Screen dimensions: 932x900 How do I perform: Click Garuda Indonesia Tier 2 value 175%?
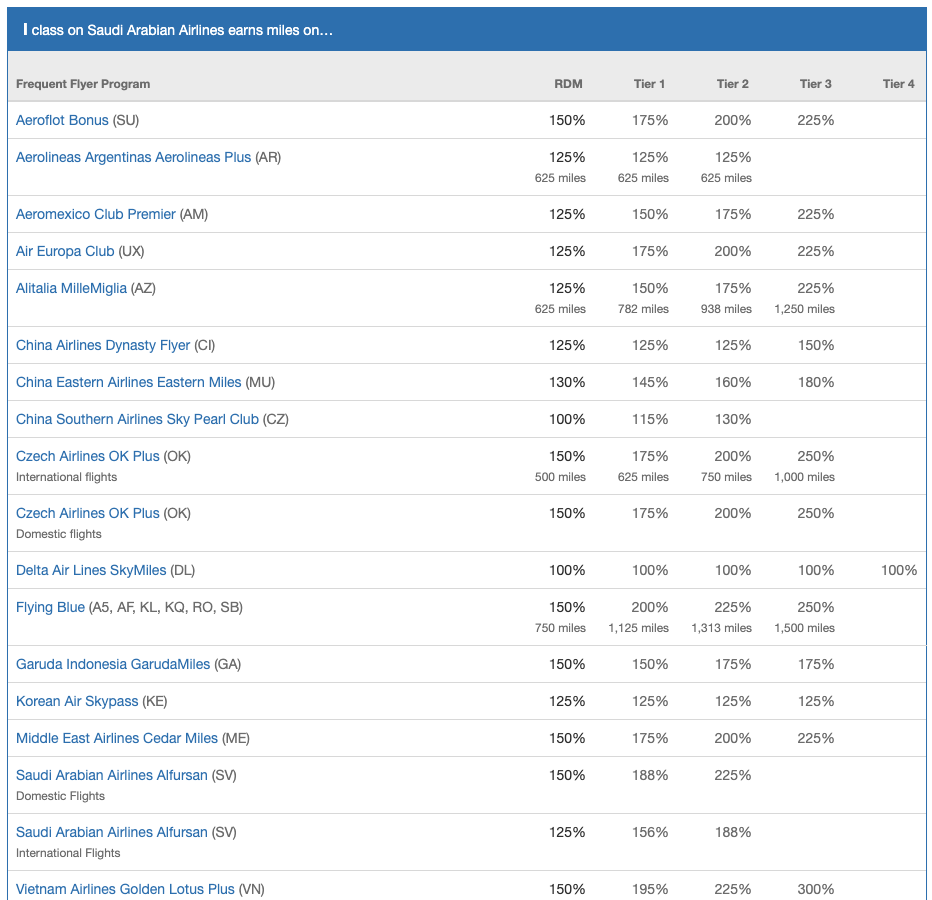coord(733,664)
